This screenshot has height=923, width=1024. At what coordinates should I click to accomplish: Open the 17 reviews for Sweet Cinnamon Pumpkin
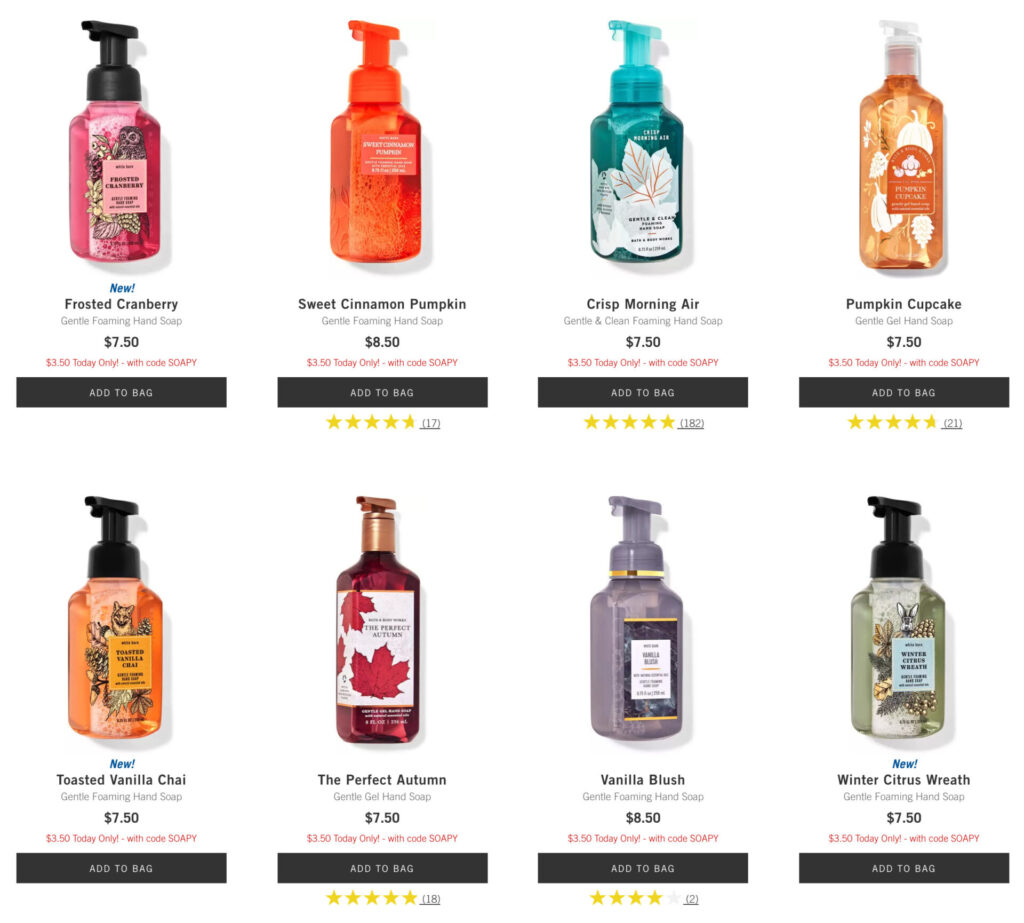430,423
